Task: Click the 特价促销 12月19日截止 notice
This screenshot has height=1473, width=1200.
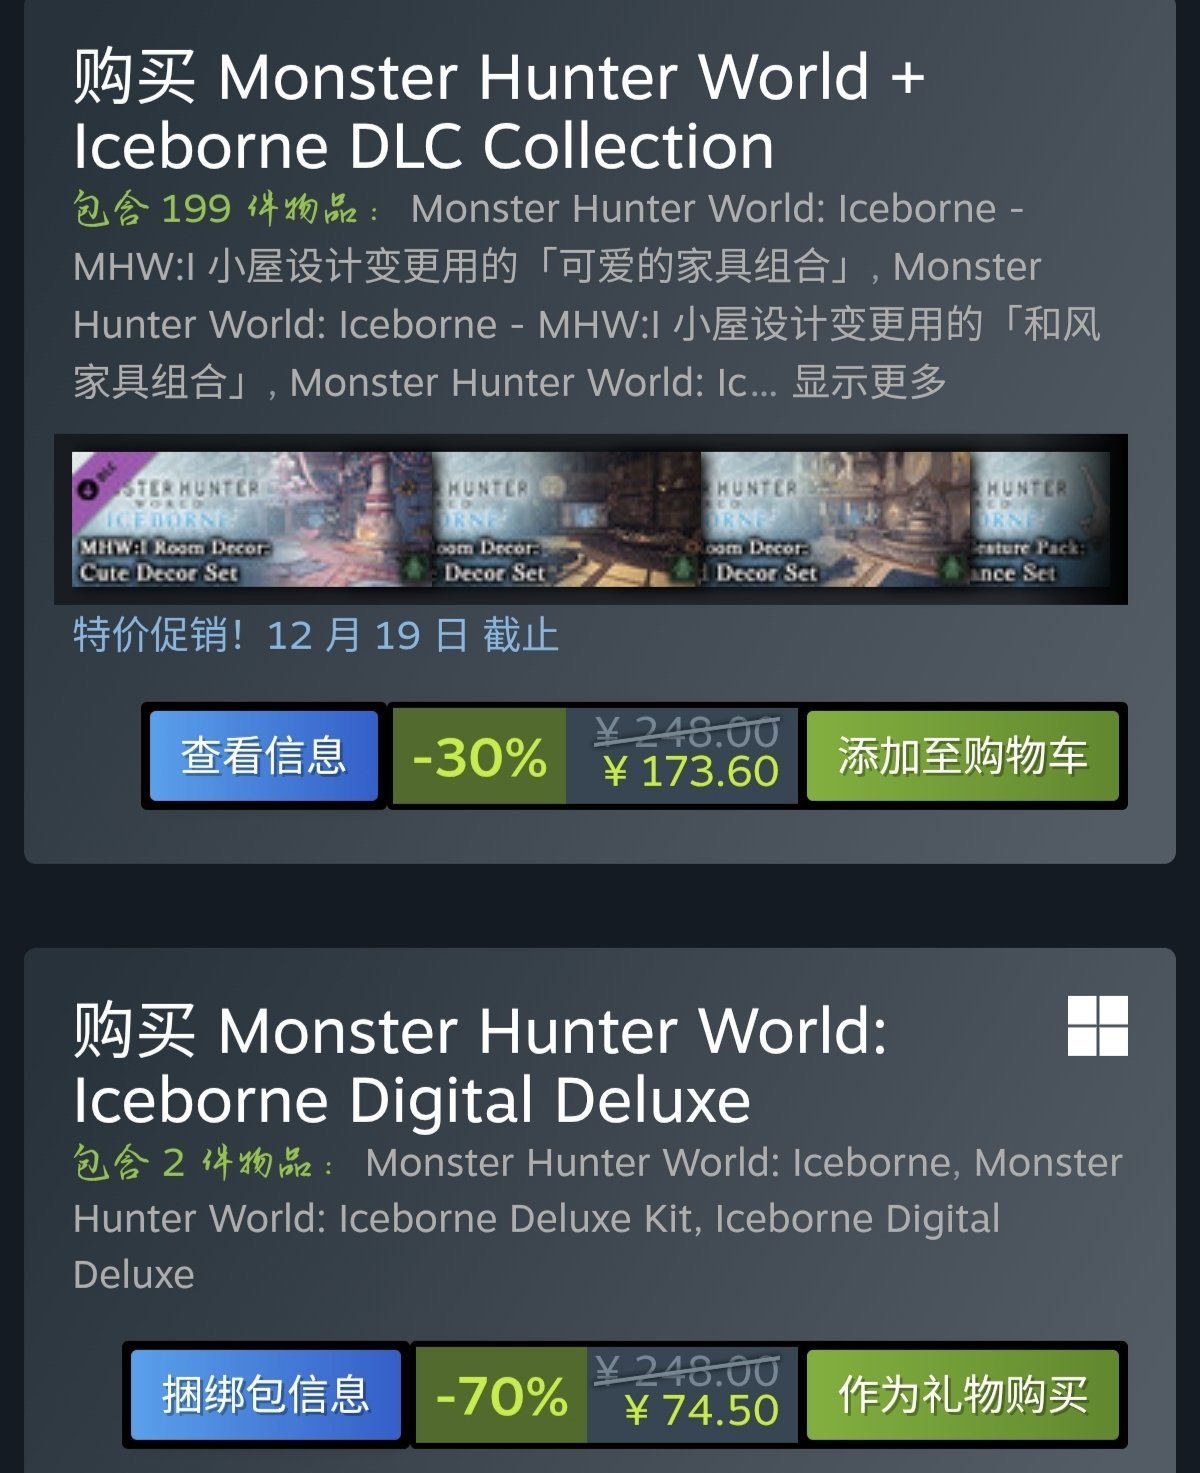Action: point(316,635)
